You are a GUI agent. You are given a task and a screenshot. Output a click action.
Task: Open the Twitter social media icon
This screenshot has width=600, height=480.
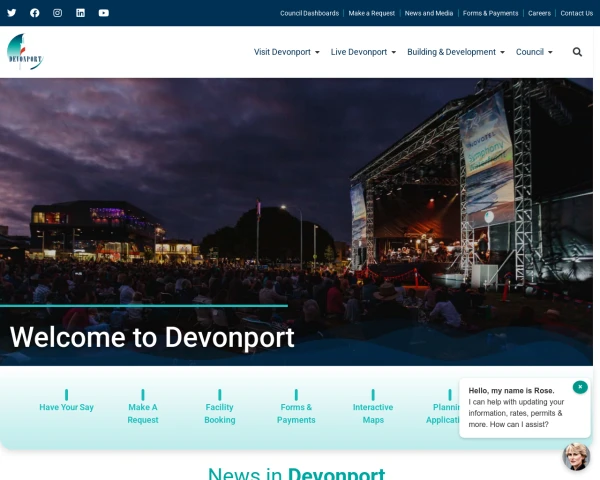click(x=12, y=13)
